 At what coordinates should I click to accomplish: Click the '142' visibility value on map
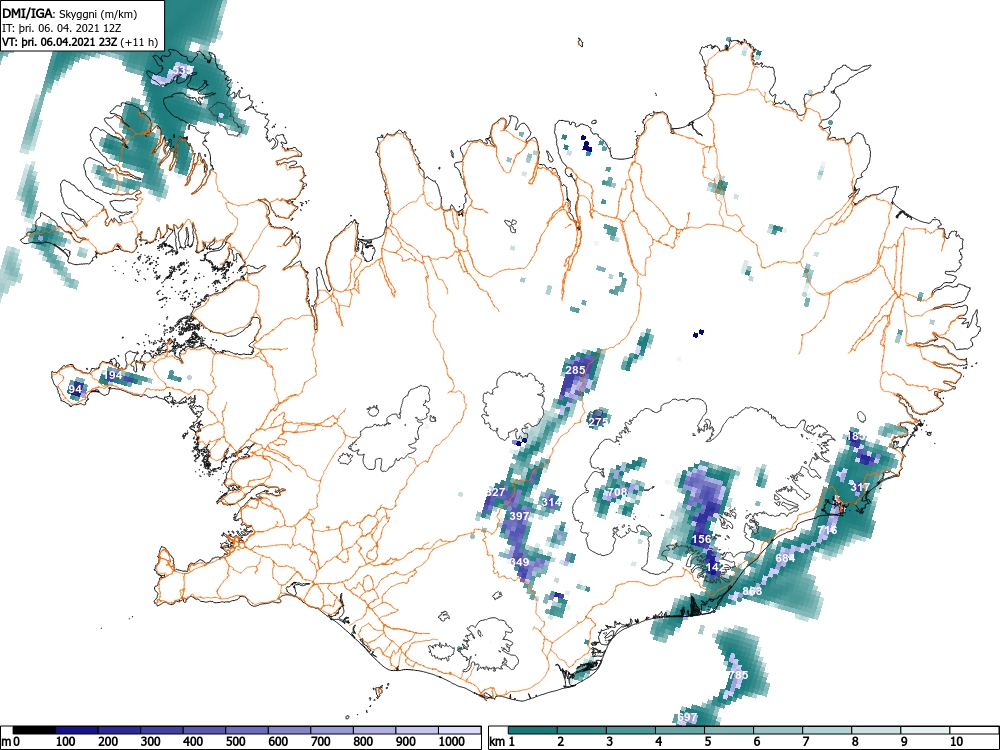715,567
